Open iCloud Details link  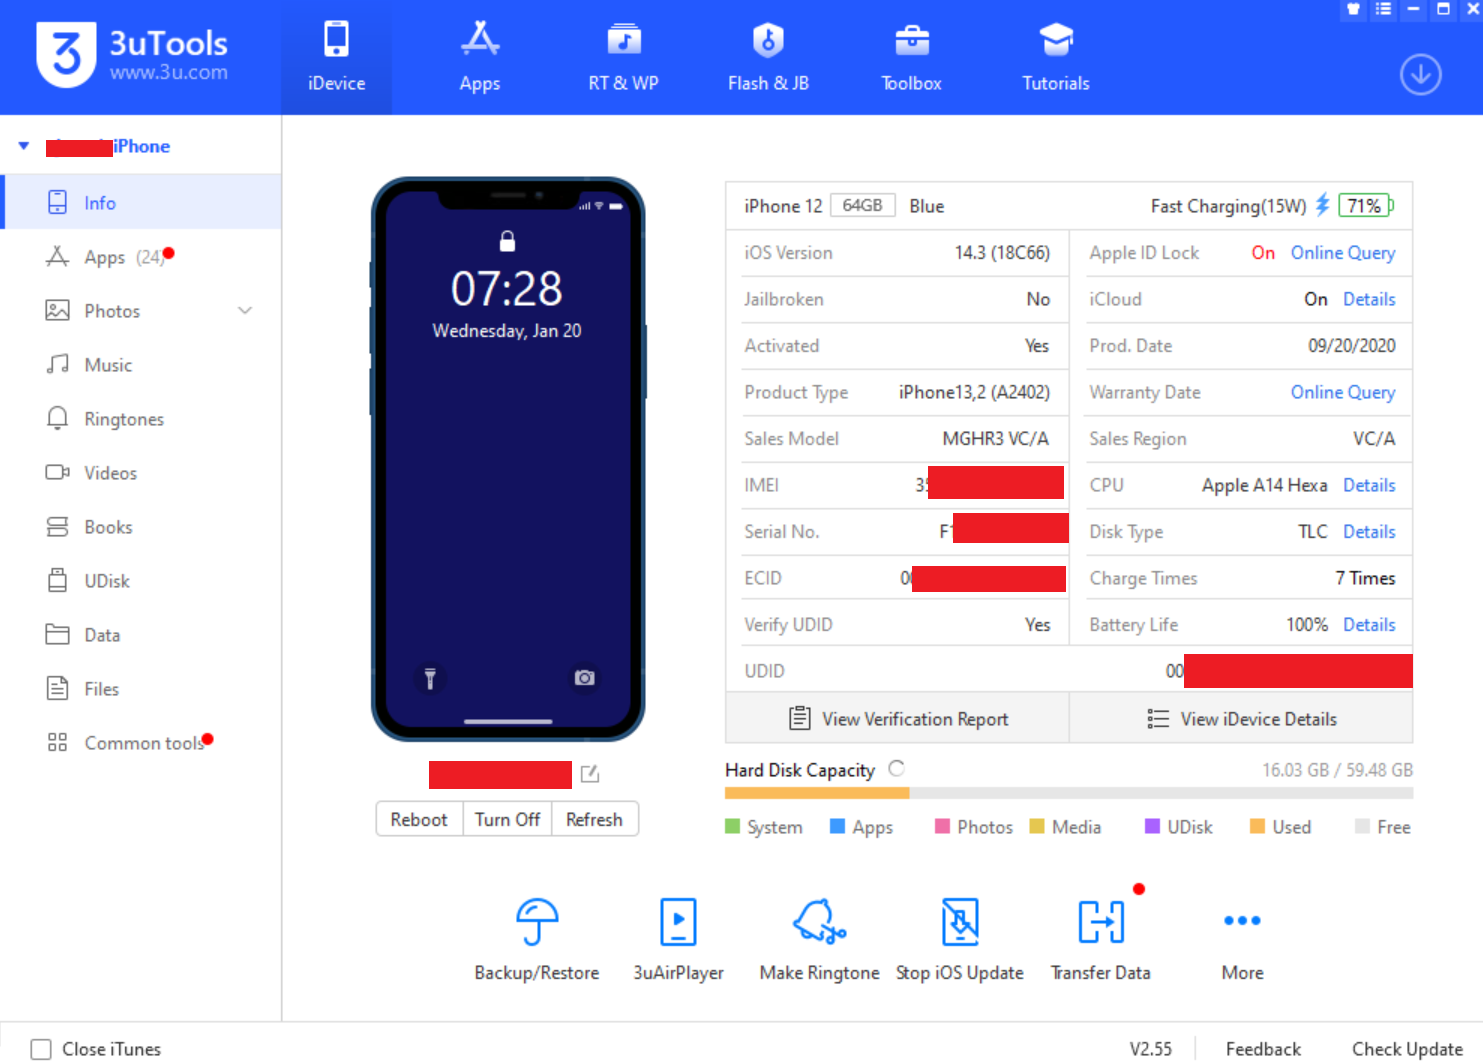1368,299
